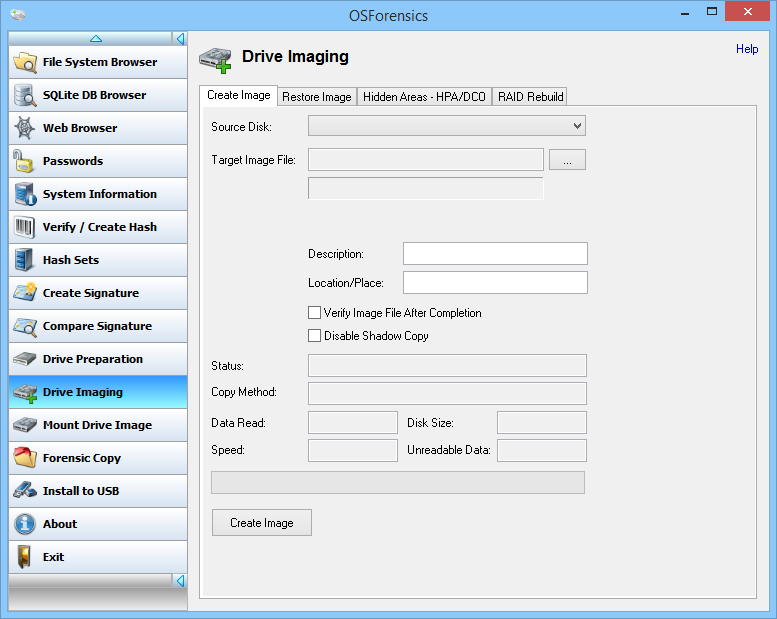Close the OSForensics window

tap(748, 11)
